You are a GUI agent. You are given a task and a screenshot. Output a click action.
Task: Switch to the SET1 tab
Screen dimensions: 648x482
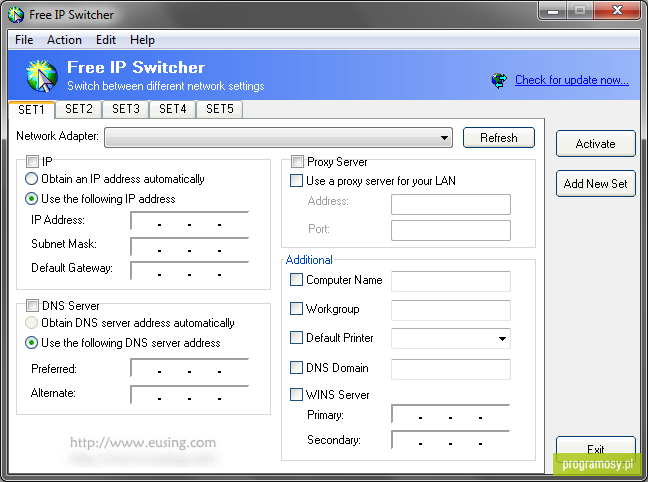point(31,110)
